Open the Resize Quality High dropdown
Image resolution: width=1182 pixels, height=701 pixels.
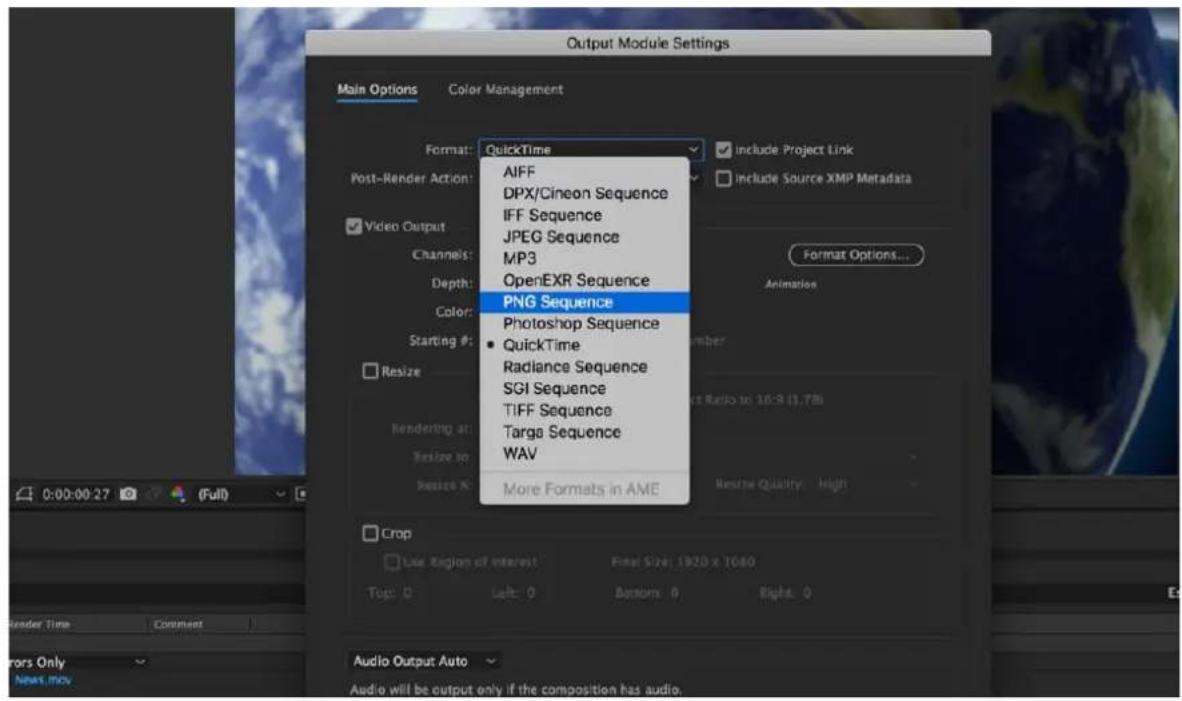pyautogui.click(x=868, y=484)
